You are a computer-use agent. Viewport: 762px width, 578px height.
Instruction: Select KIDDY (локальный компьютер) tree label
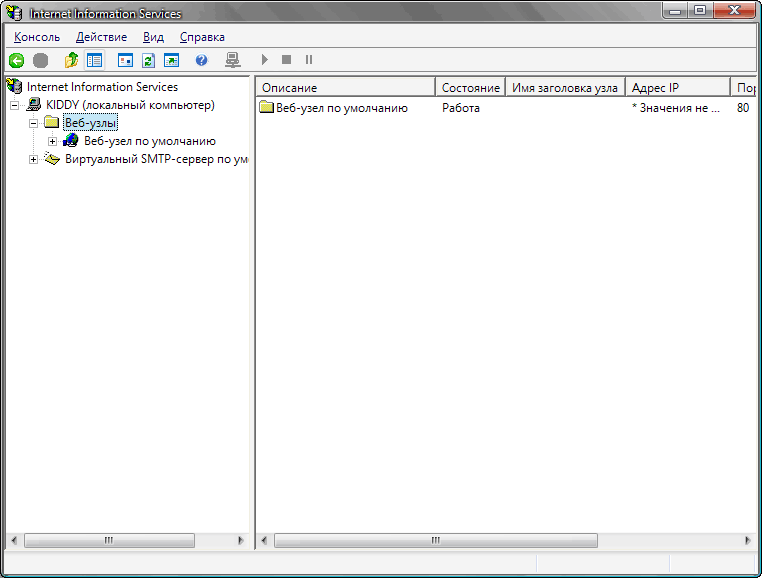tap(130, 105)
